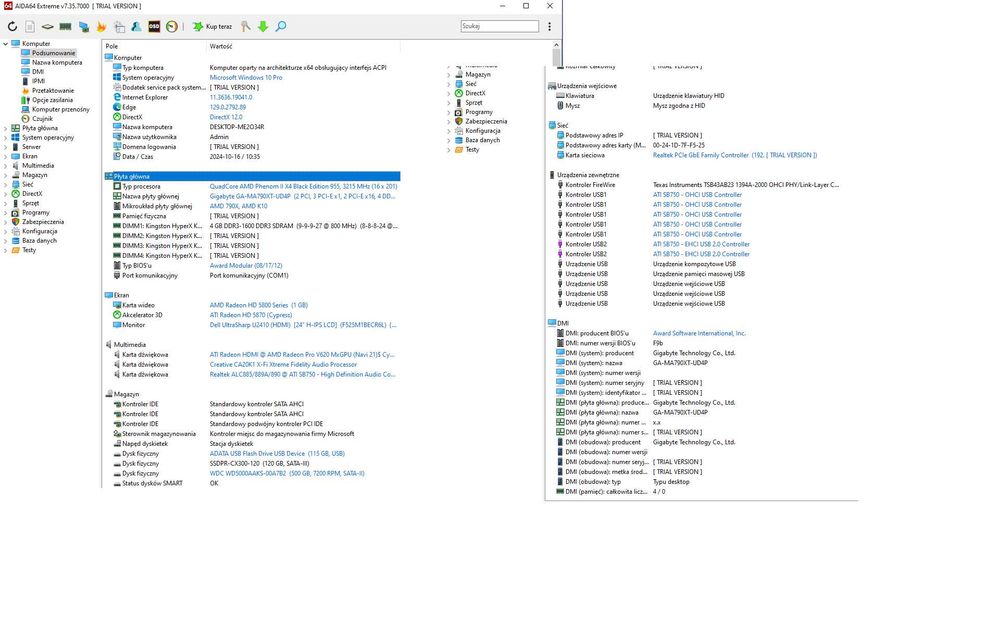Click MAC address 00-24-1D-7F-F5-25 value
Image resolution: width=1000 pixels, height=625 pixels.
click(x=679, y=145)
